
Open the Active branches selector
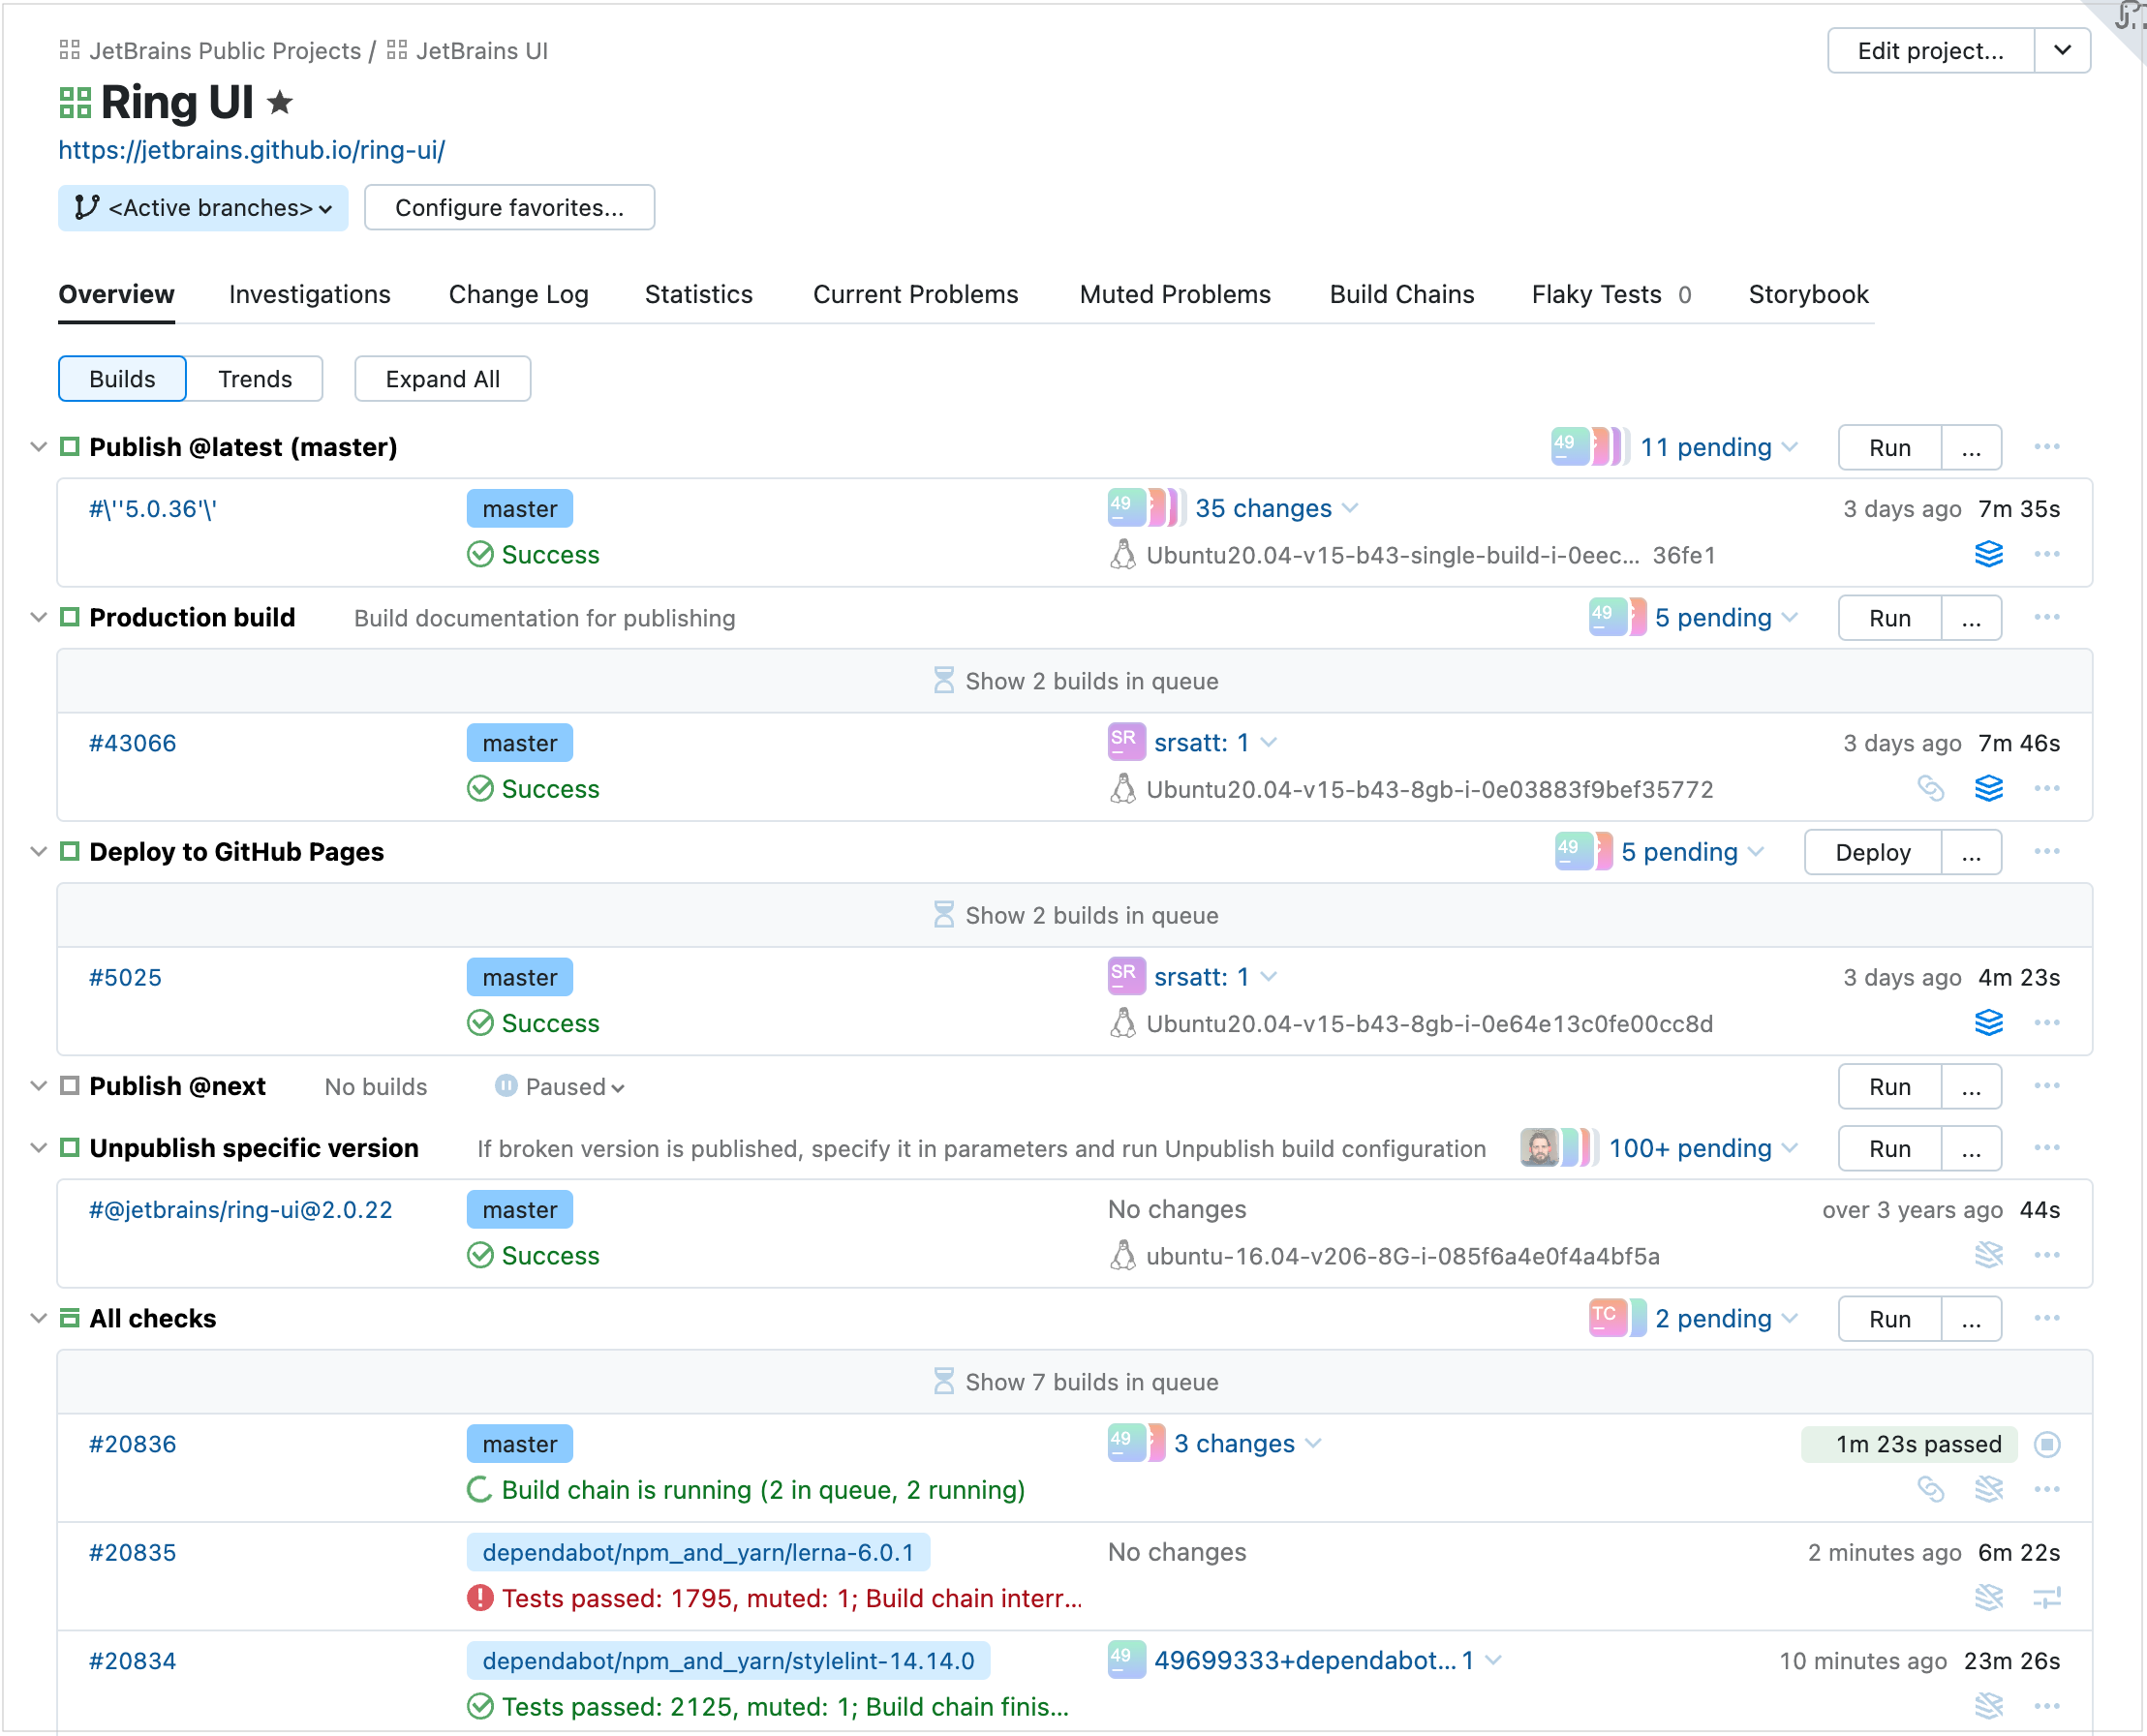202,208
